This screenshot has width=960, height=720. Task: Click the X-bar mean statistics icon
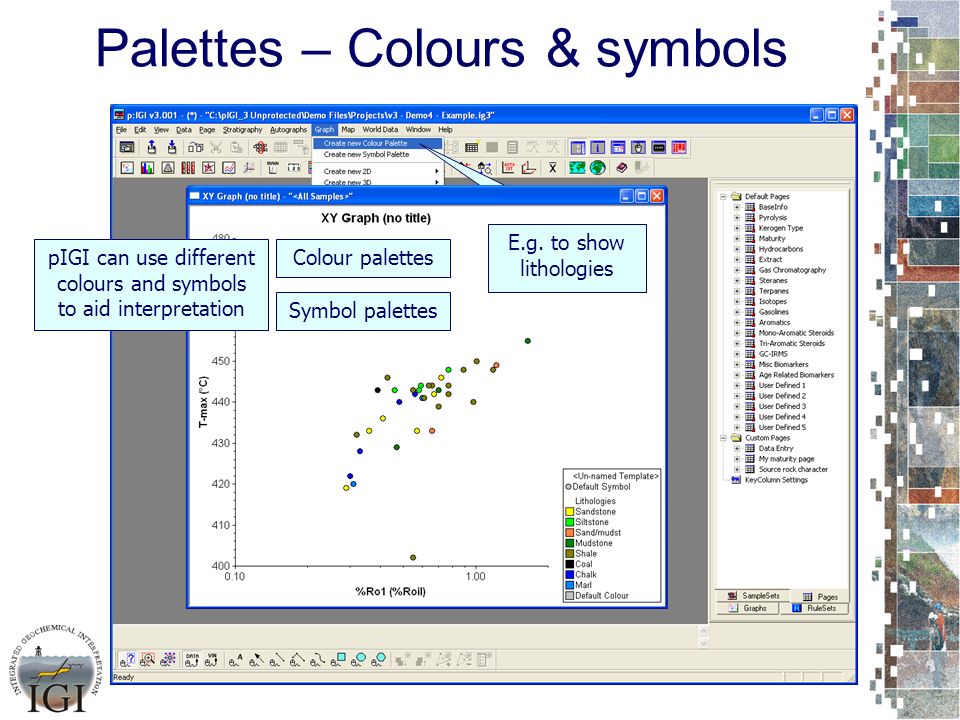click(552, 168)
